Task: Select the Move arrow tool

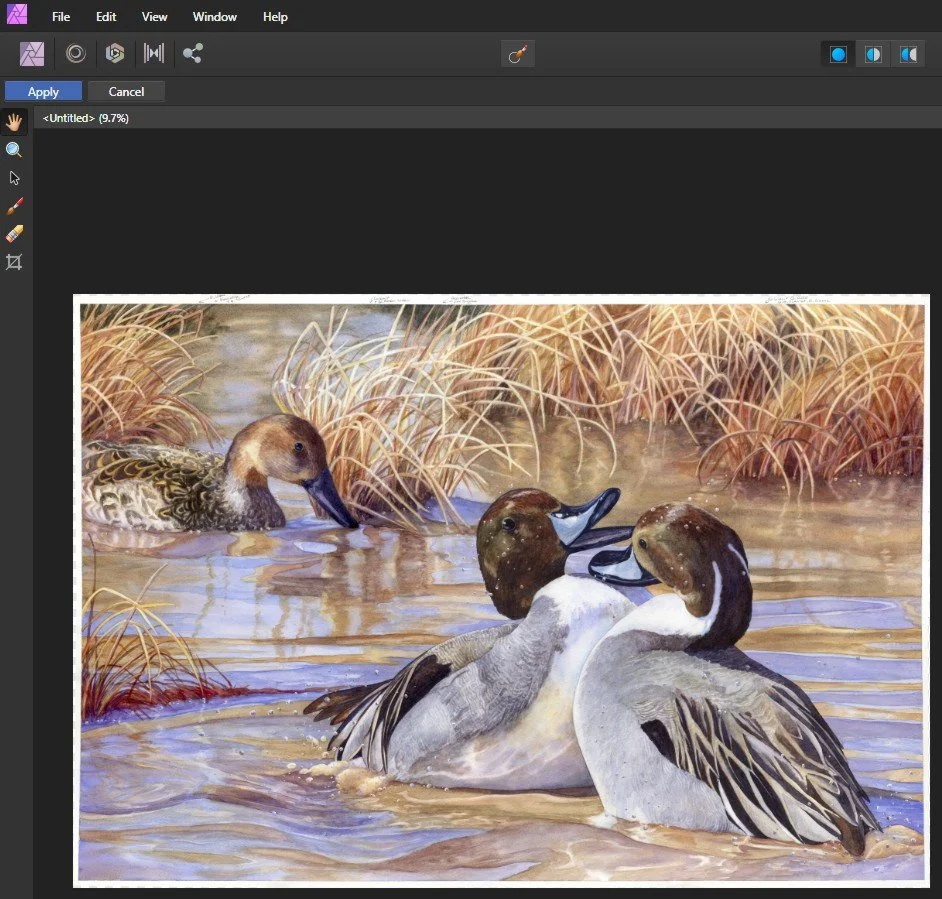Action: coord(14,178)
